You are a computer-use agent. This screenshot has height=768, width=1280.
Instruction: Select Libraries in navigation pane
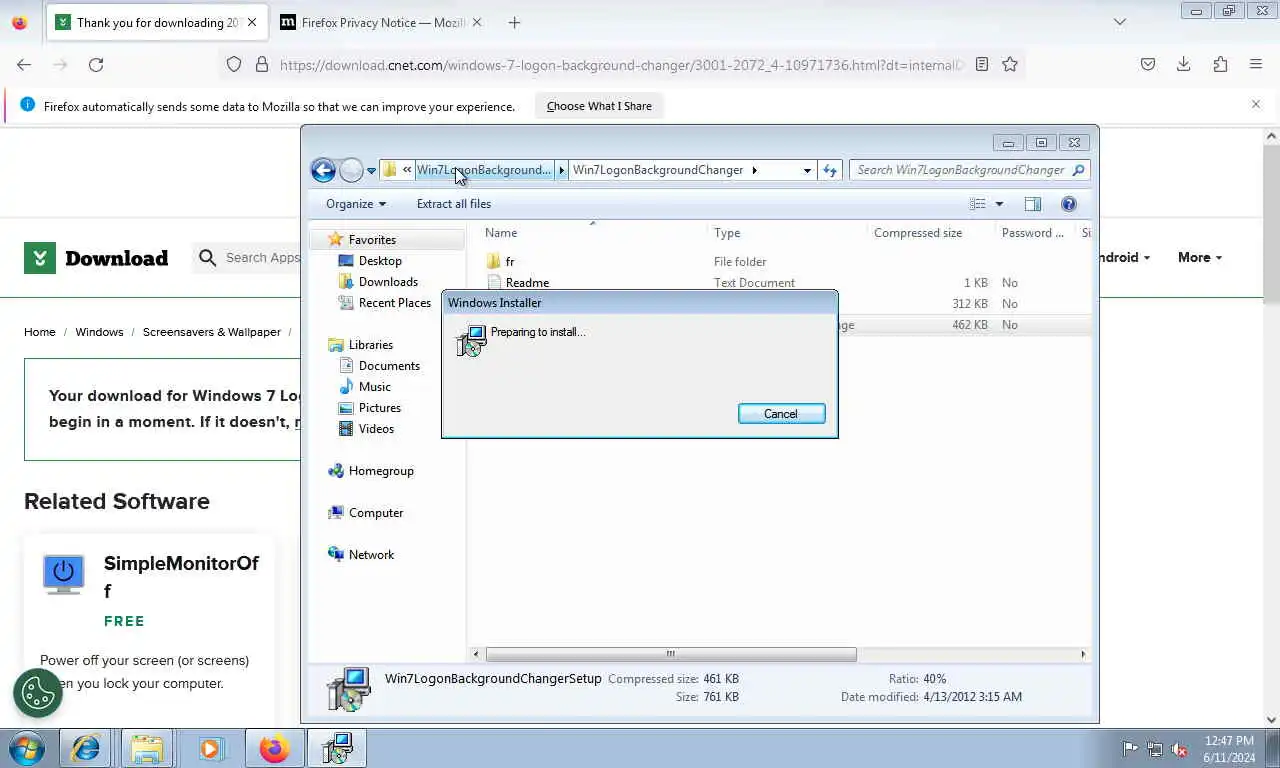pos(370,345)
